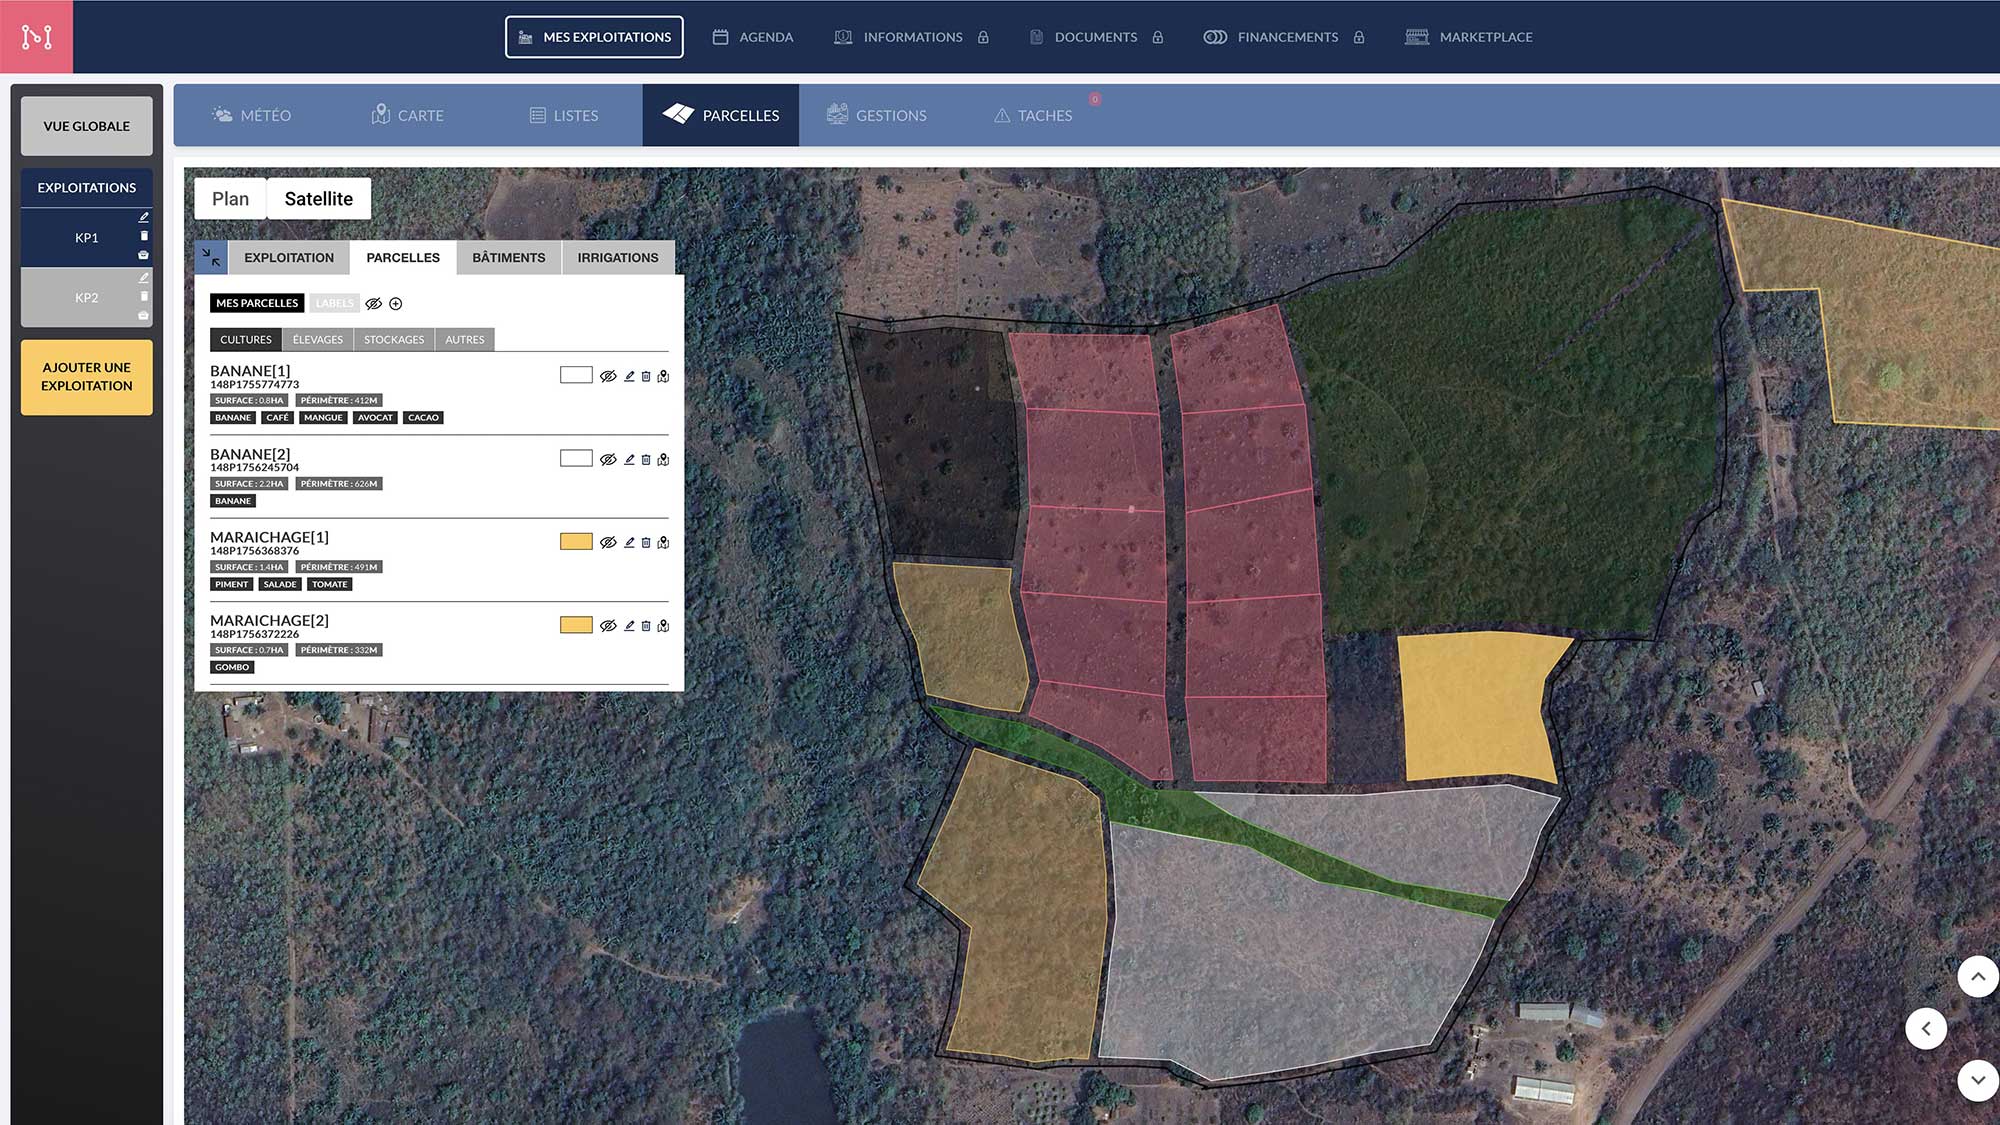The image size is (2000, 1125).
Task: Click the down chevron round button
Action: (x=1977, y=1080)
